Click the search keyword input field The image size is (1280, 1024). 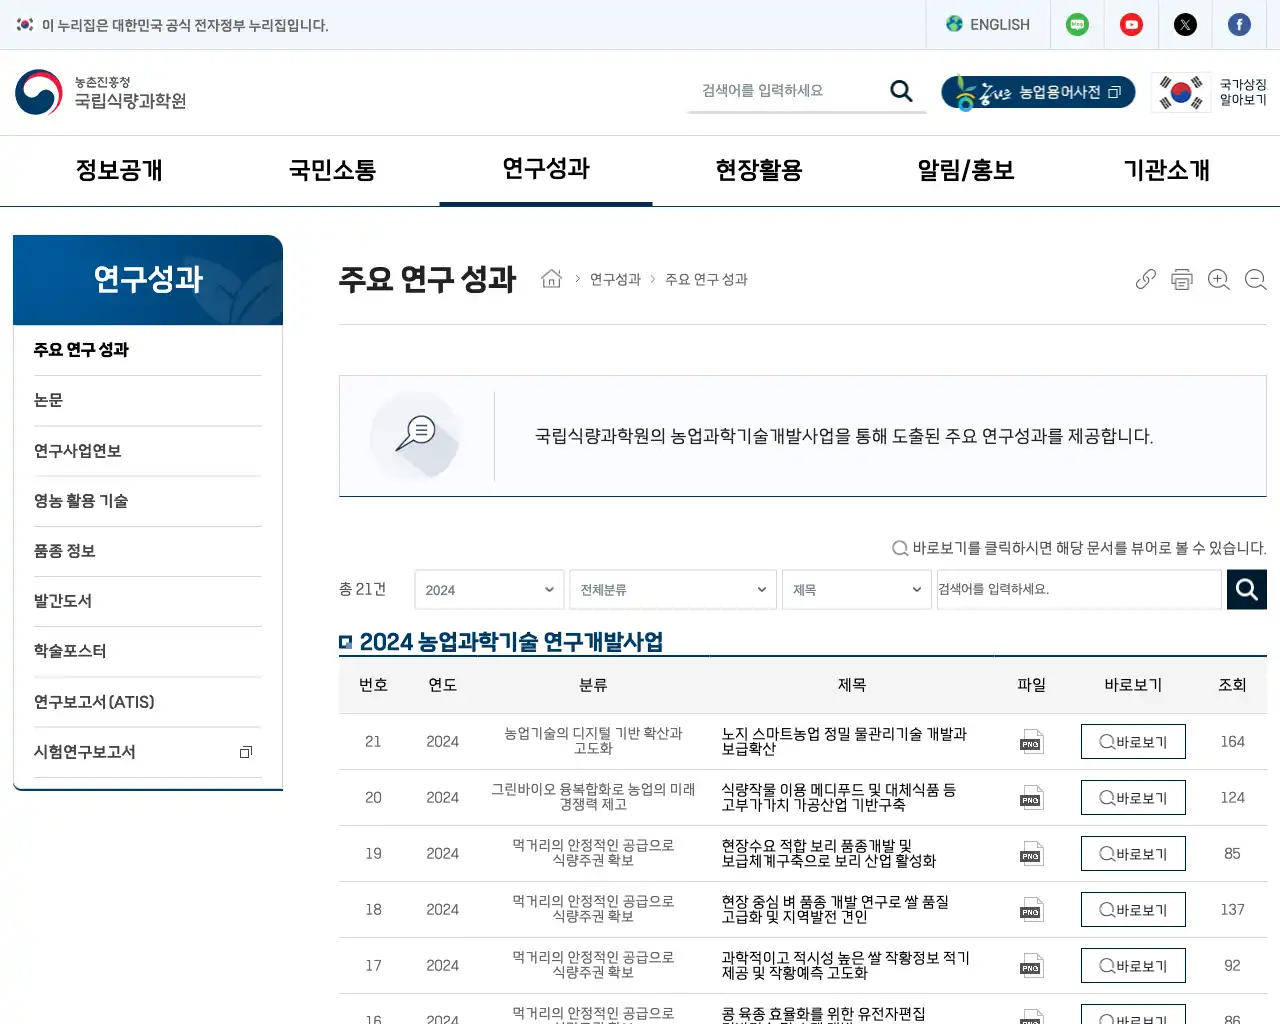click(x=1079, y=589)
